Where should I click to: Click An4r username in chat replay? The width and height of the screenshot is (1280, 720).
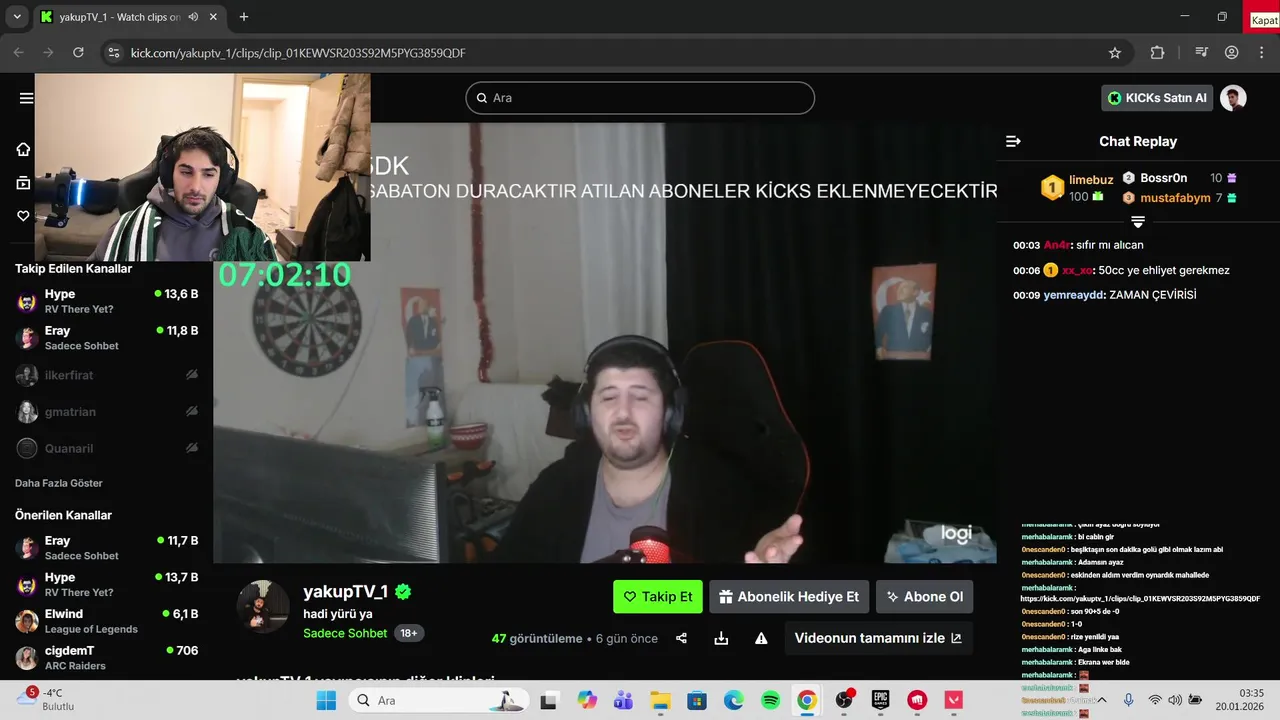pyautogui.click(x=1056, y=245)
